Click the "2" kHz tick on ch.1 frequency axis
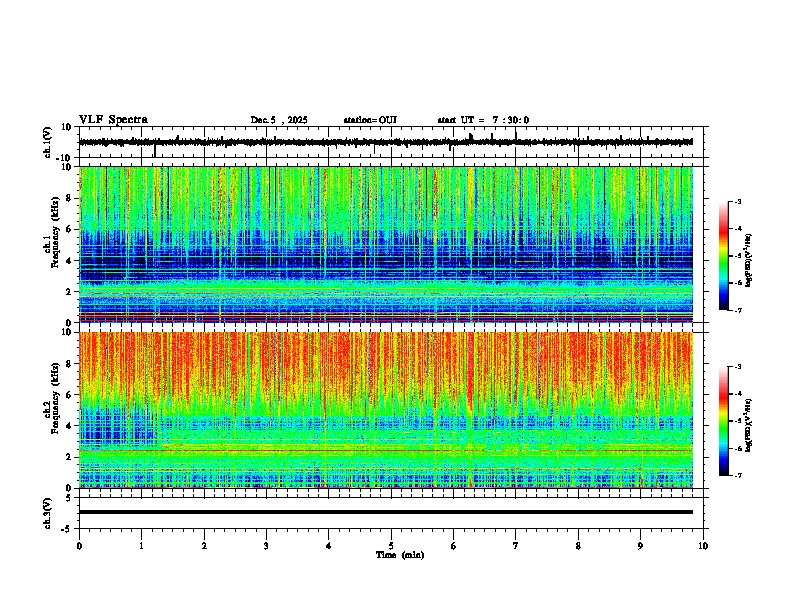This screenshot has width=792, height=612. coord(70,292)
